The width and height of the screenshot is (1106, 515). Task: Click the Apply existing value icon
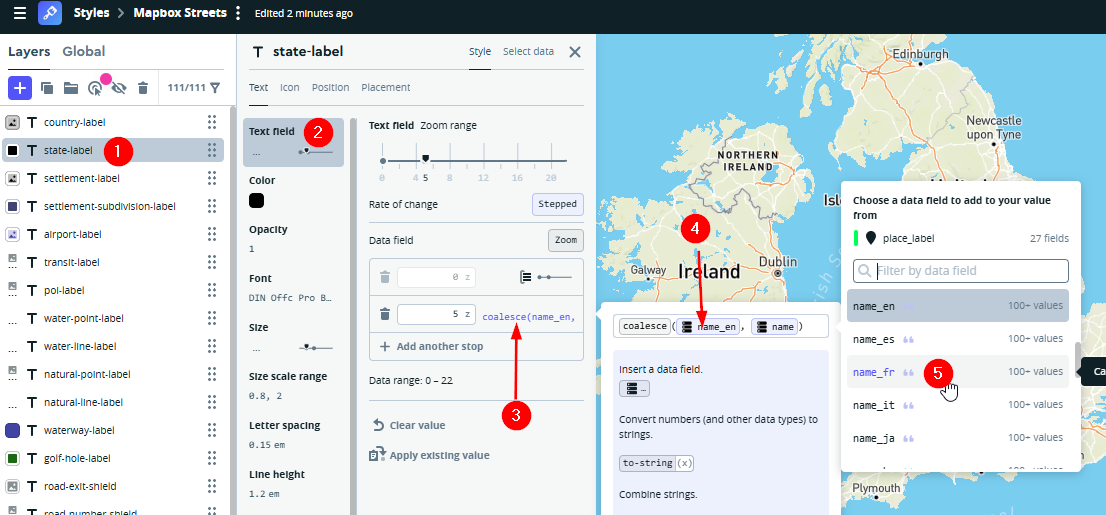click(377, 454)
